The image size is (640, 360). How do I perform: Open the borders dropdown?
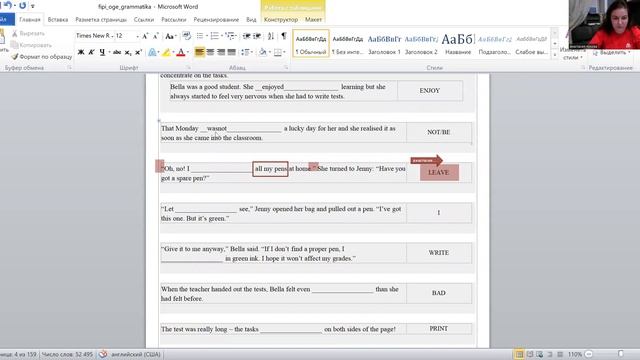point(284,52)
